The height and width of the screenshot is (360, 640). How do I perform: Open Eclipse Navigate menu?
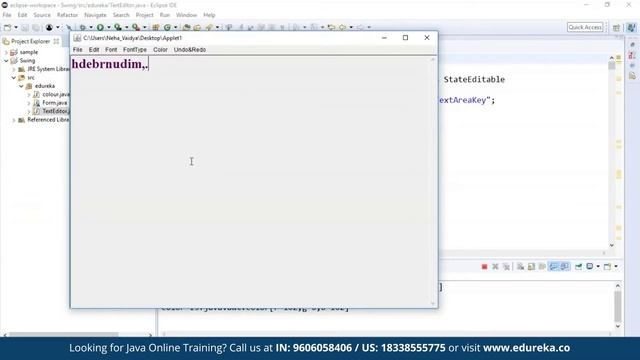[x=95, y=15]
